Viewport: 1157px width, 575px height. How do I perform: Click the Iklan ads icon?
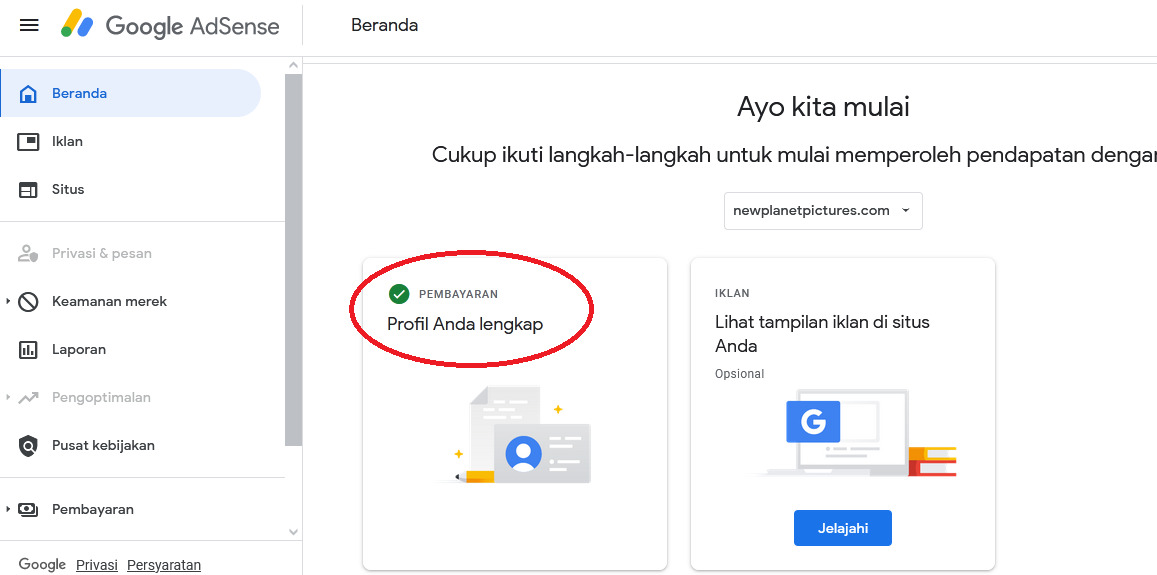28,142
